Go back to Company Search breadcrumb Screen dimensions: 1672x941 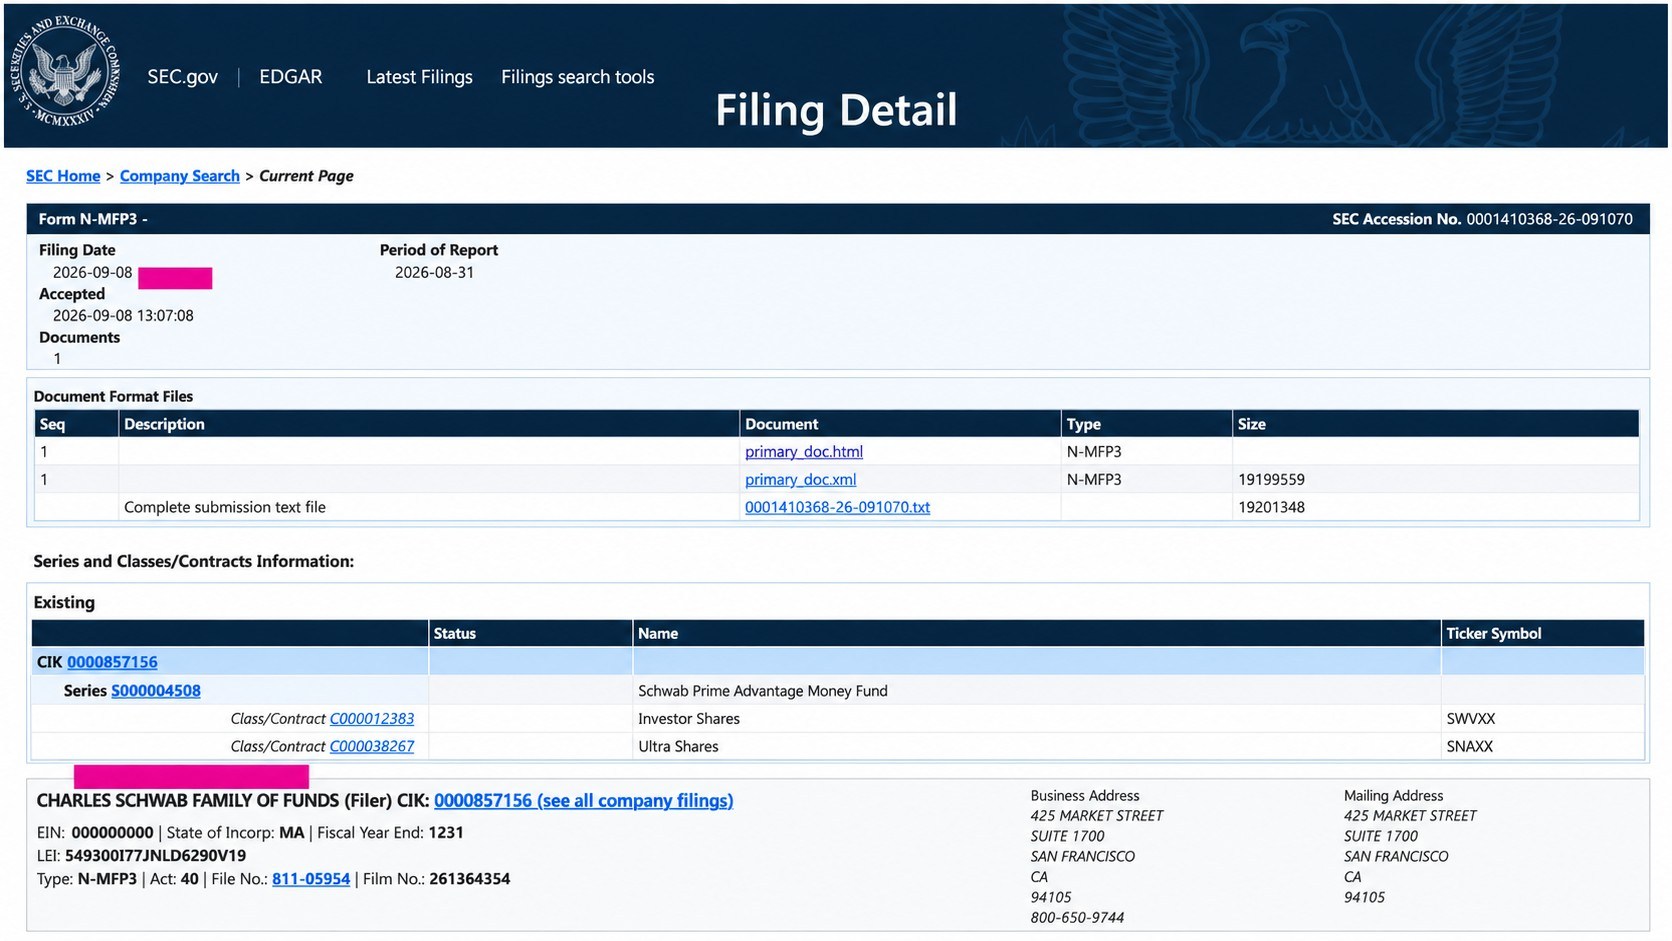(180, 176)
